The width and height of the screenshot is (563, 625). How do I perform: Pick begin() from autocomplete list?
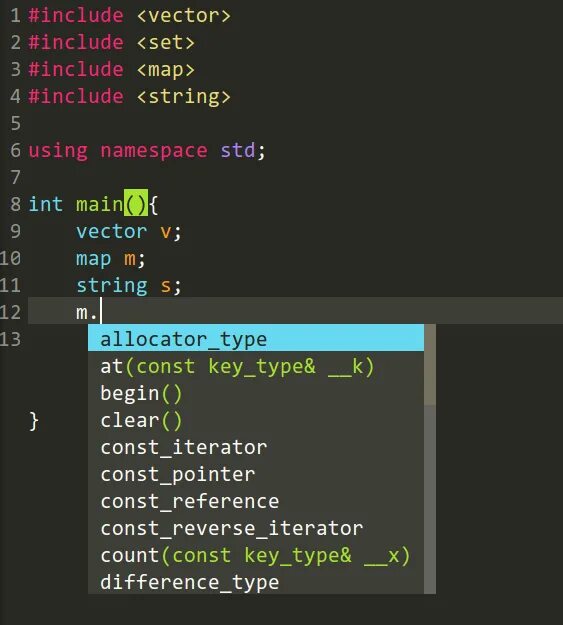pos(256,393)
